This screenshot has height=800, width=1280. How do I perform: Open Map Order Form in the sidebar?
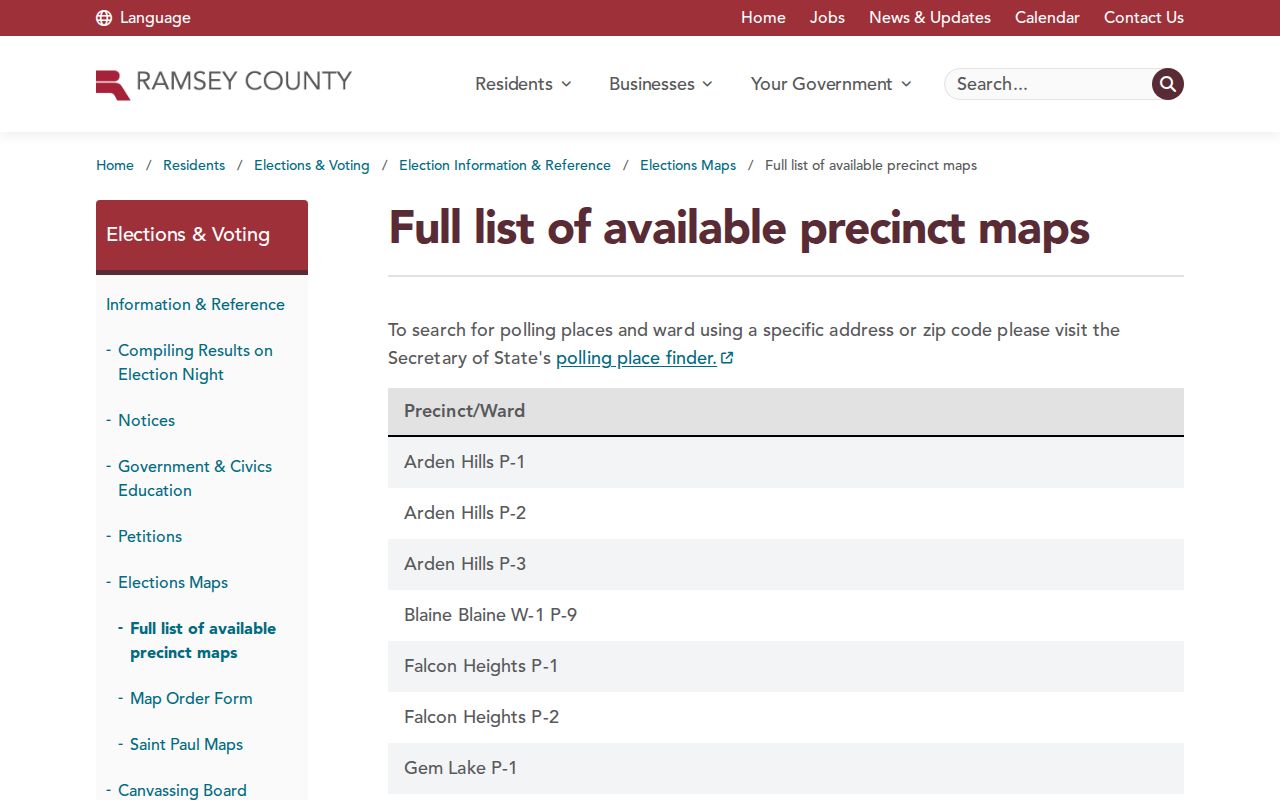(x=191, y=699)
